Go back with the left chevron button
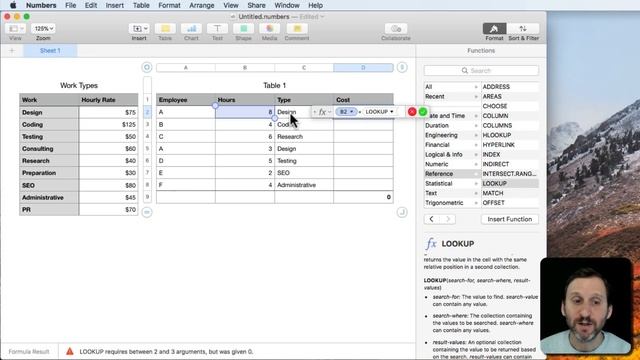640x360 pixels. click(432, 219)
